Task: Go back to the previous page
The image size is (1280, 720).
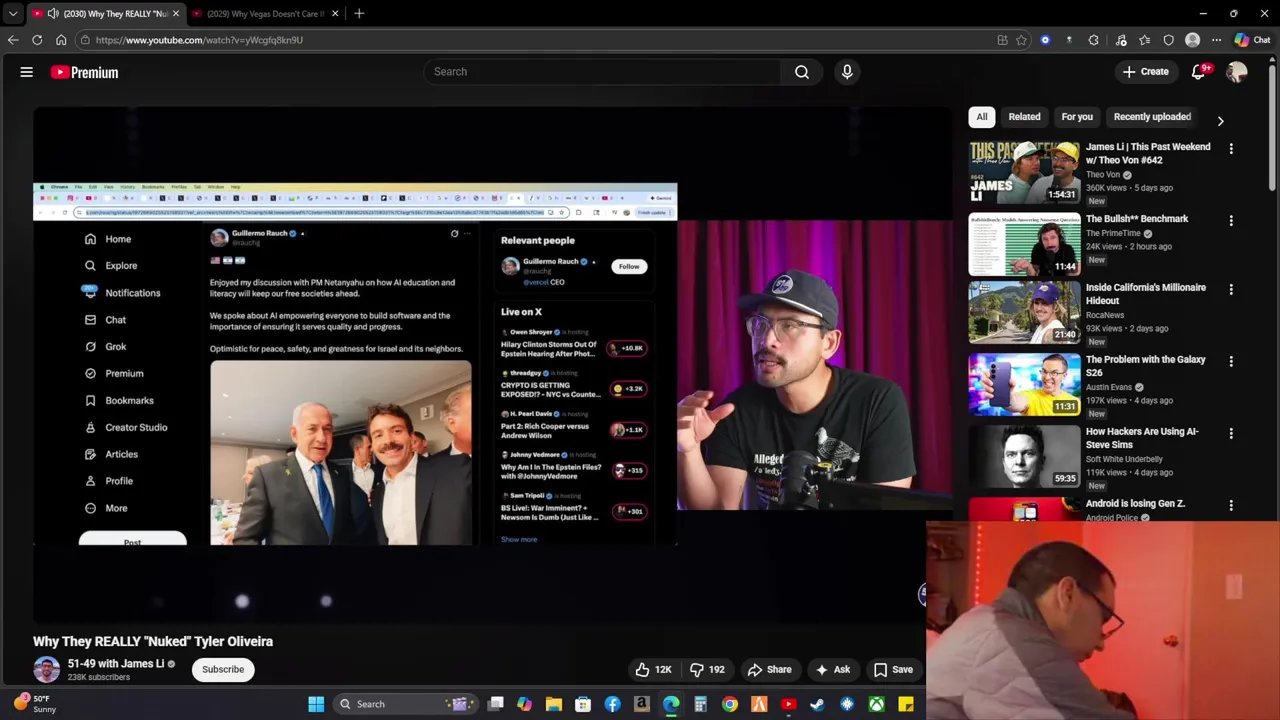Action: coord(13,40)
